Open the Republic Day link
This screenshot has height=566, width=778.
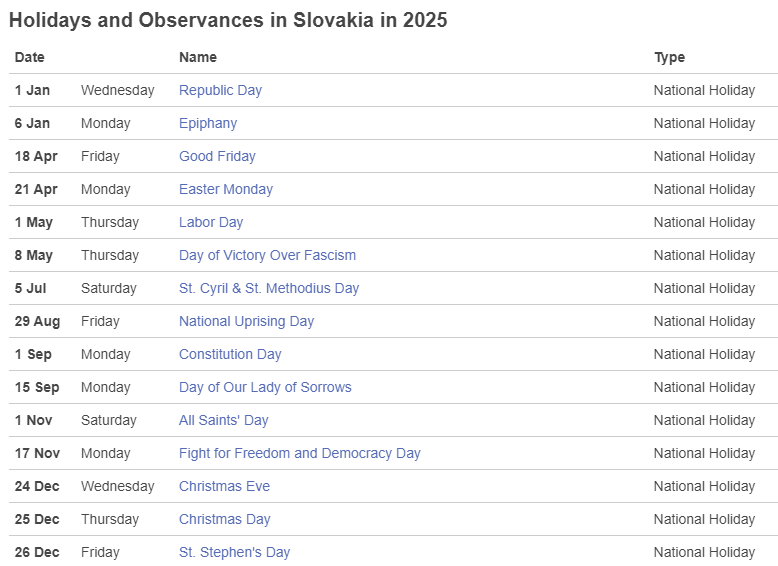point(220,90)
